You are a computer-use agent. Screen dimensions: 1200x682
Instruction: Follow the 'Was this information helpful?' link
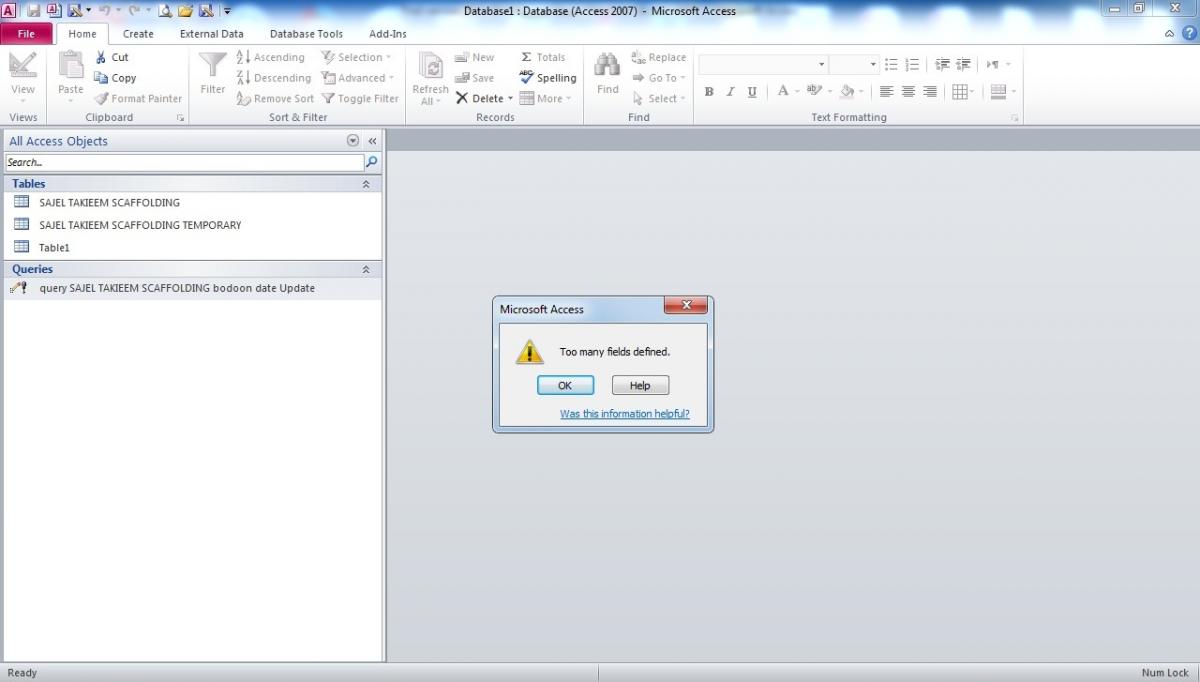click(625, 414)
